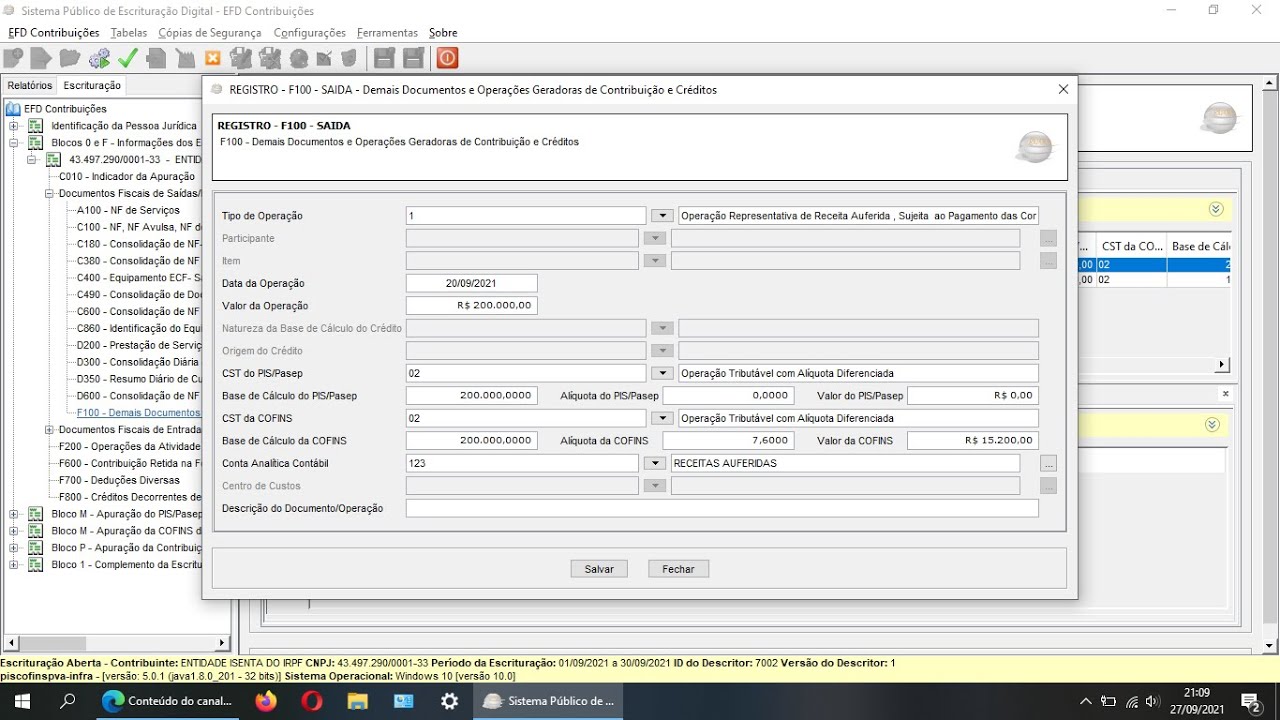Click the EFD Contribuições book icon in tree

point(13,109)
